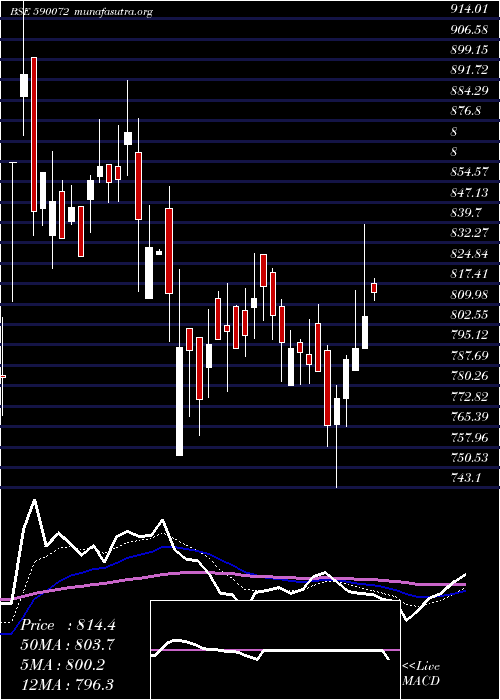Click the last small red candlestick near 817.41
500x700 pixels.
point(374,288)
